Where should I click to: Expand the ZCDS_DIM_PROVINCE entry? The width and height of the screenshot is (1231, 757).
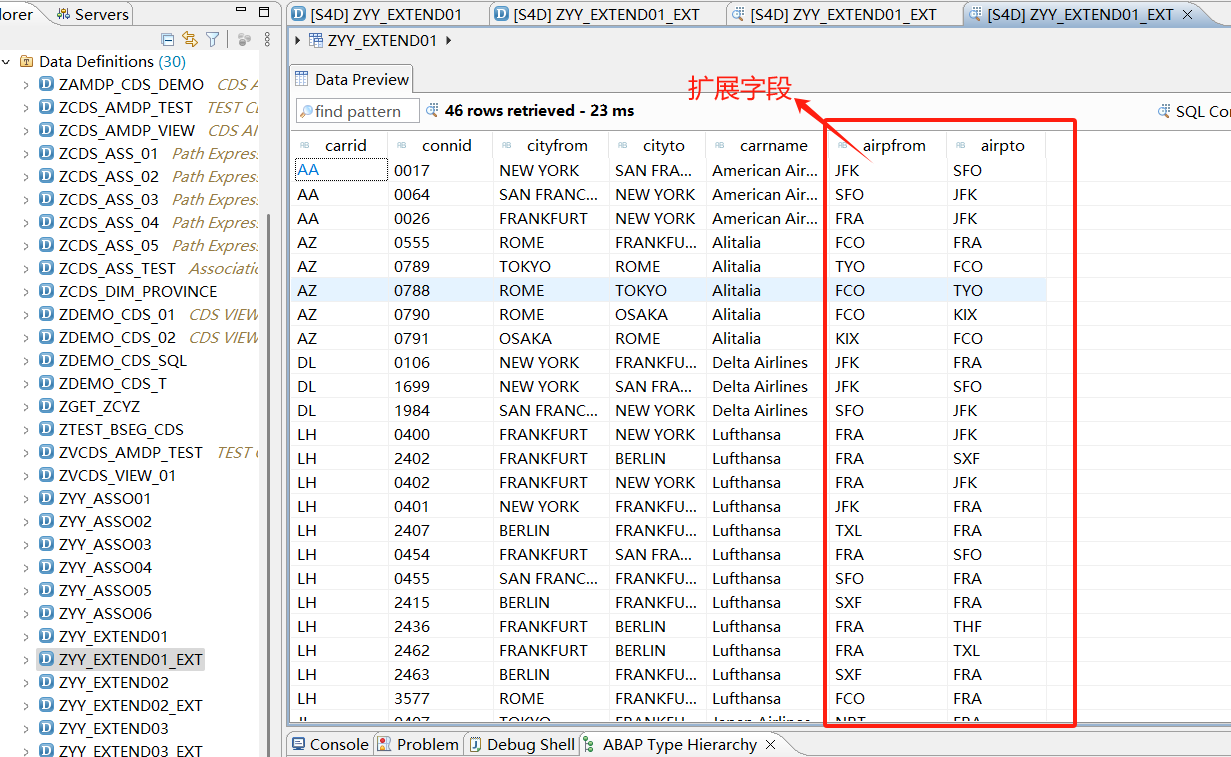26,291
